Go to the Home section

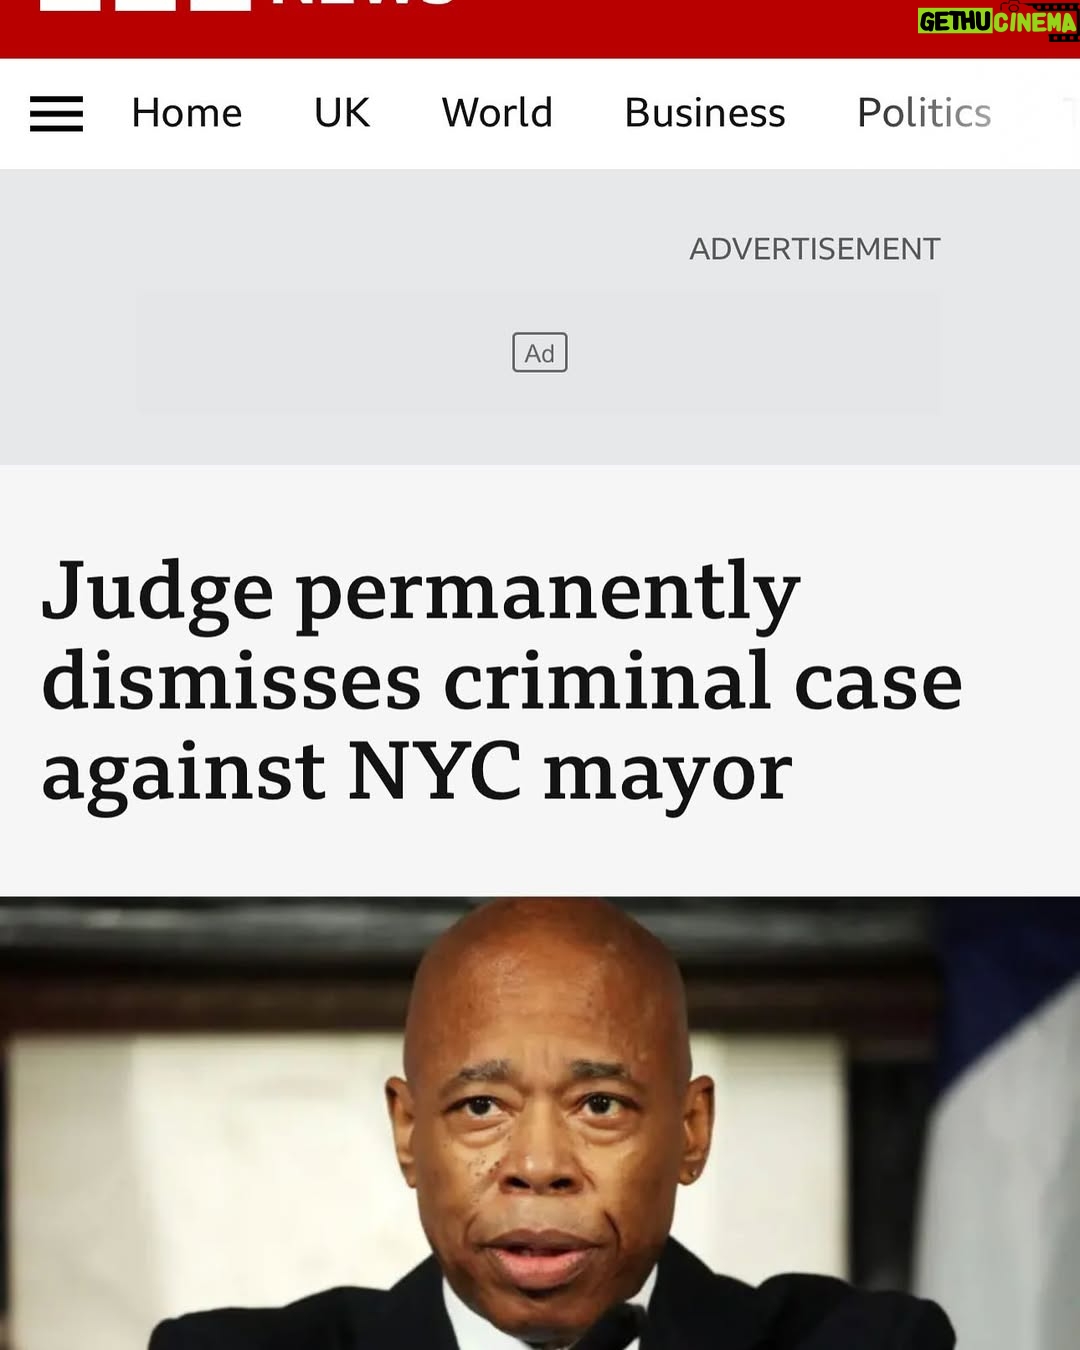click(x=187, y=113)
